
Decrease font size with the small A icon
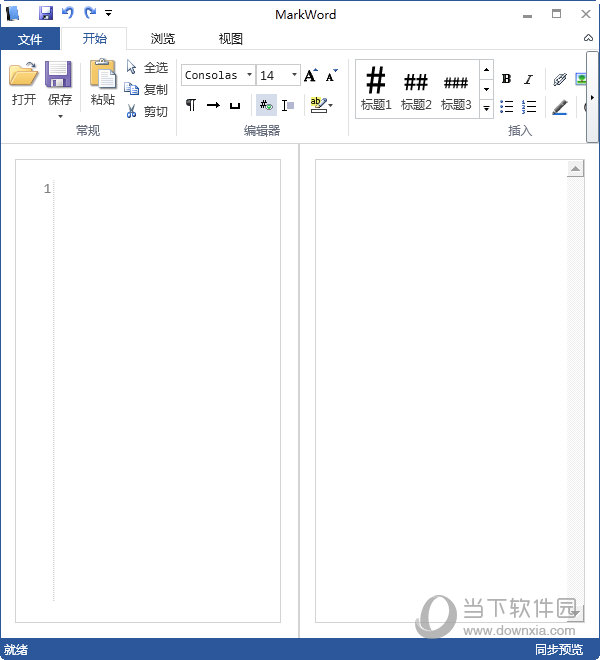tap(331, 76)
